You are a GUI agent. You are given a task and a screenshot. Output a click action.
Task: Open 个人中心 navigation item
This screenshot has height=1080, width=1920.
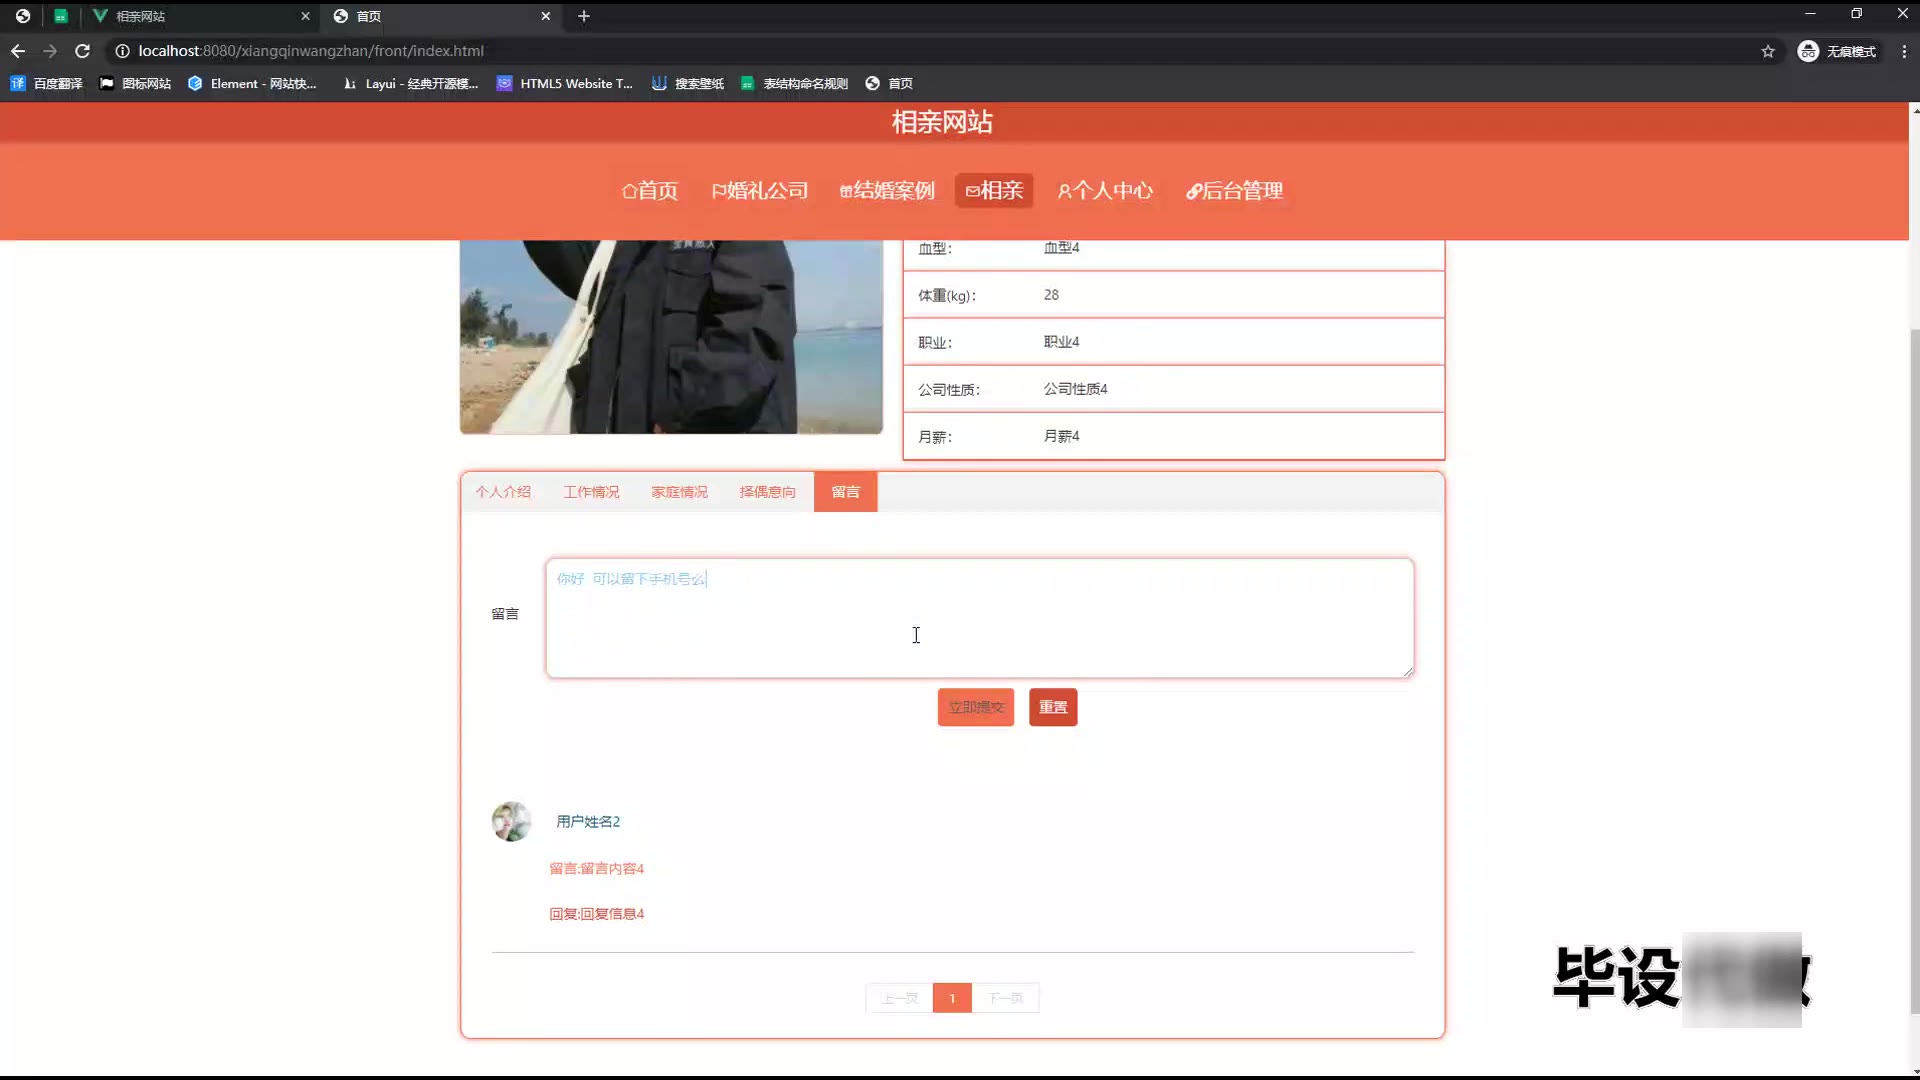pyautogui.click(x=1105, y=191)
